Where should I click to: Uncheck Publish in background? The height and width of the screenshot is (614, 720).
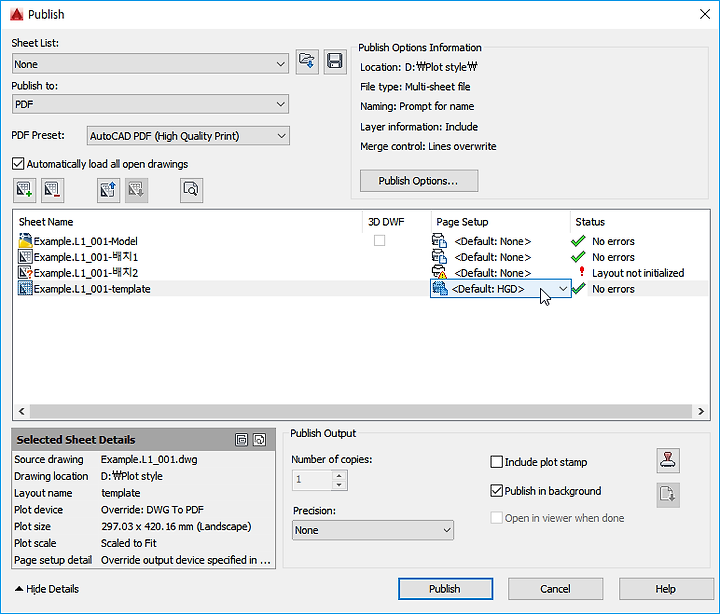(x=496, y=491)
